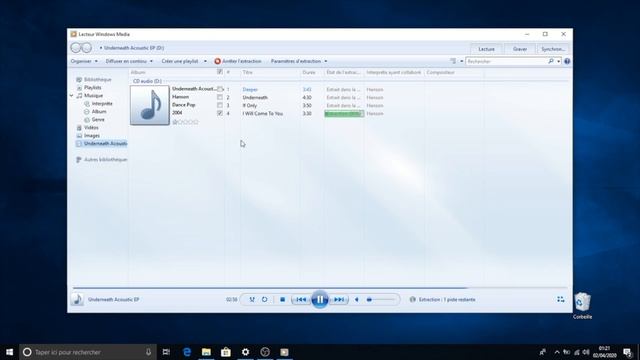The height and width of the screenshot is (360, 640).
Task: Switch to the Lecture tab
Action: pyautogui.click(x=487, y=49)
